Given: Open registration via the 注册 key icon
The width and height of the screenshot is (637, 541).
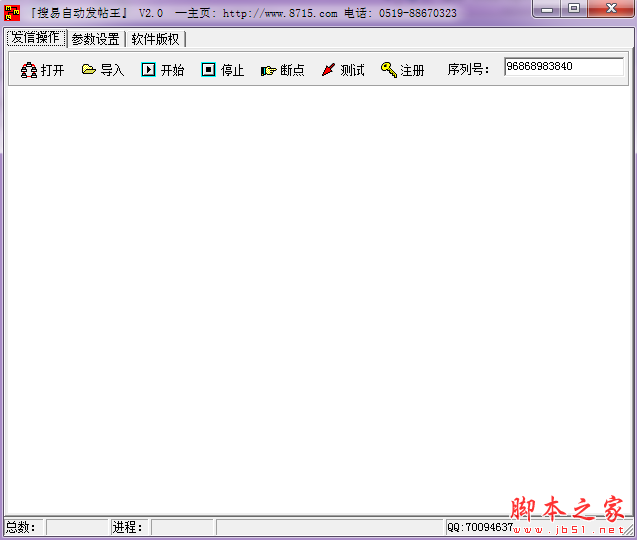Looking at the screenshot, I should point(389,69).
